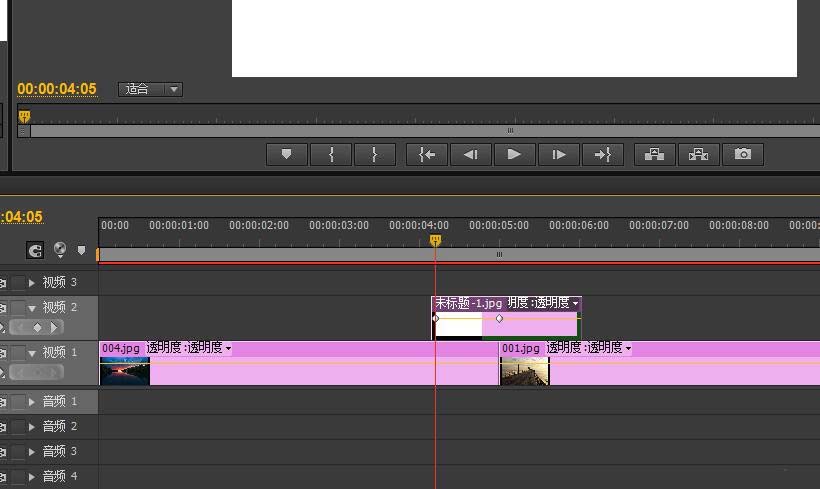Select the 视频 3 track label
The height and width of the screenshot is (489, 820).
(x=60, y=282)
